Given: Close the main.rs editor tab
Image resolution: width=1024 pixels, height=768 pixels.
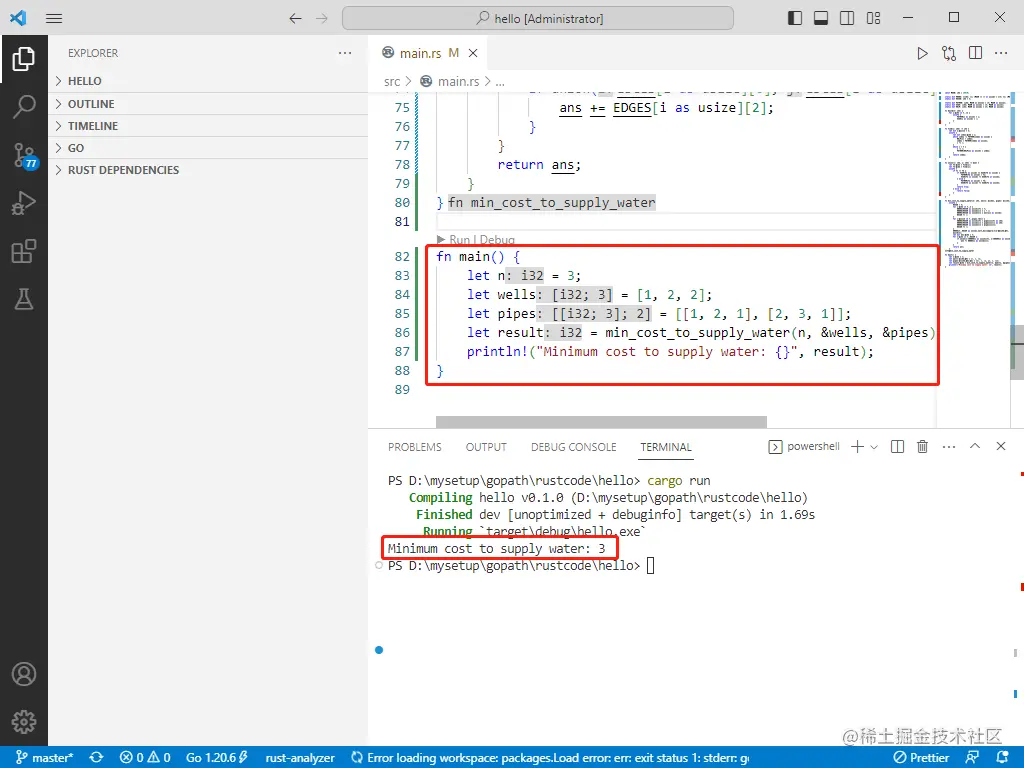Looking at the screenshot, I should click(x=473, y=53).
